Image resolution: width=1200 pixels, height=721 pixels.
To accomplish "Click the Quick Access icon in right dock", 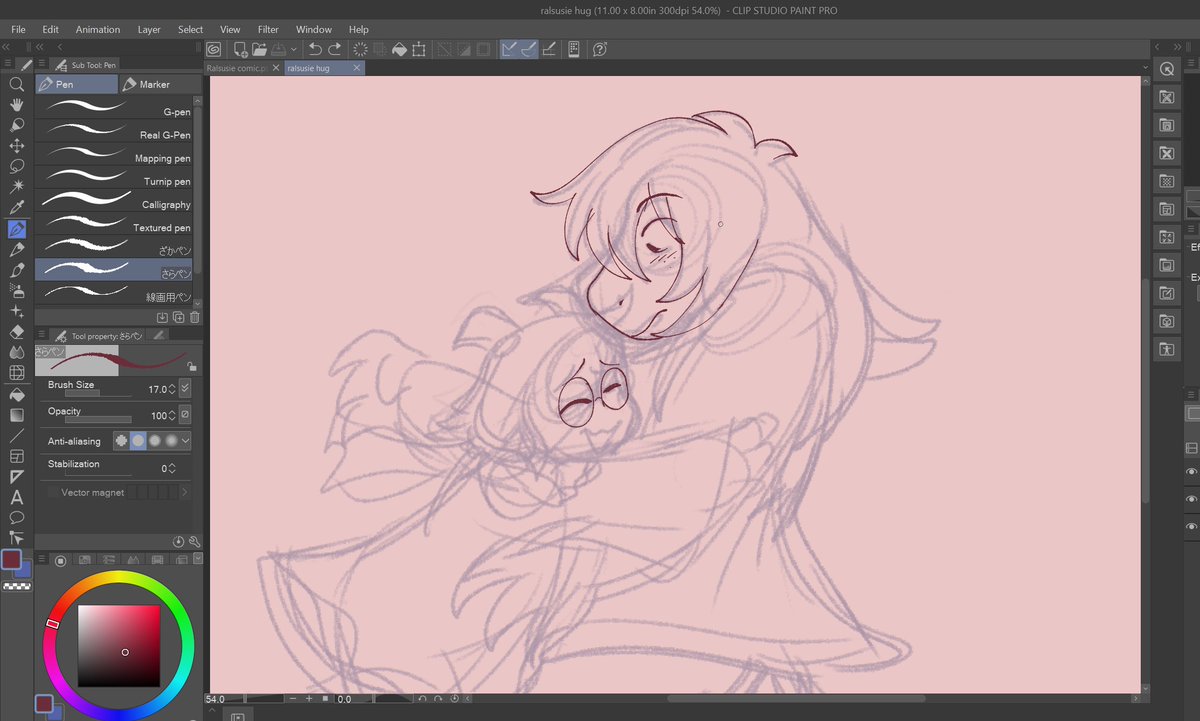I will point(1167,69).
